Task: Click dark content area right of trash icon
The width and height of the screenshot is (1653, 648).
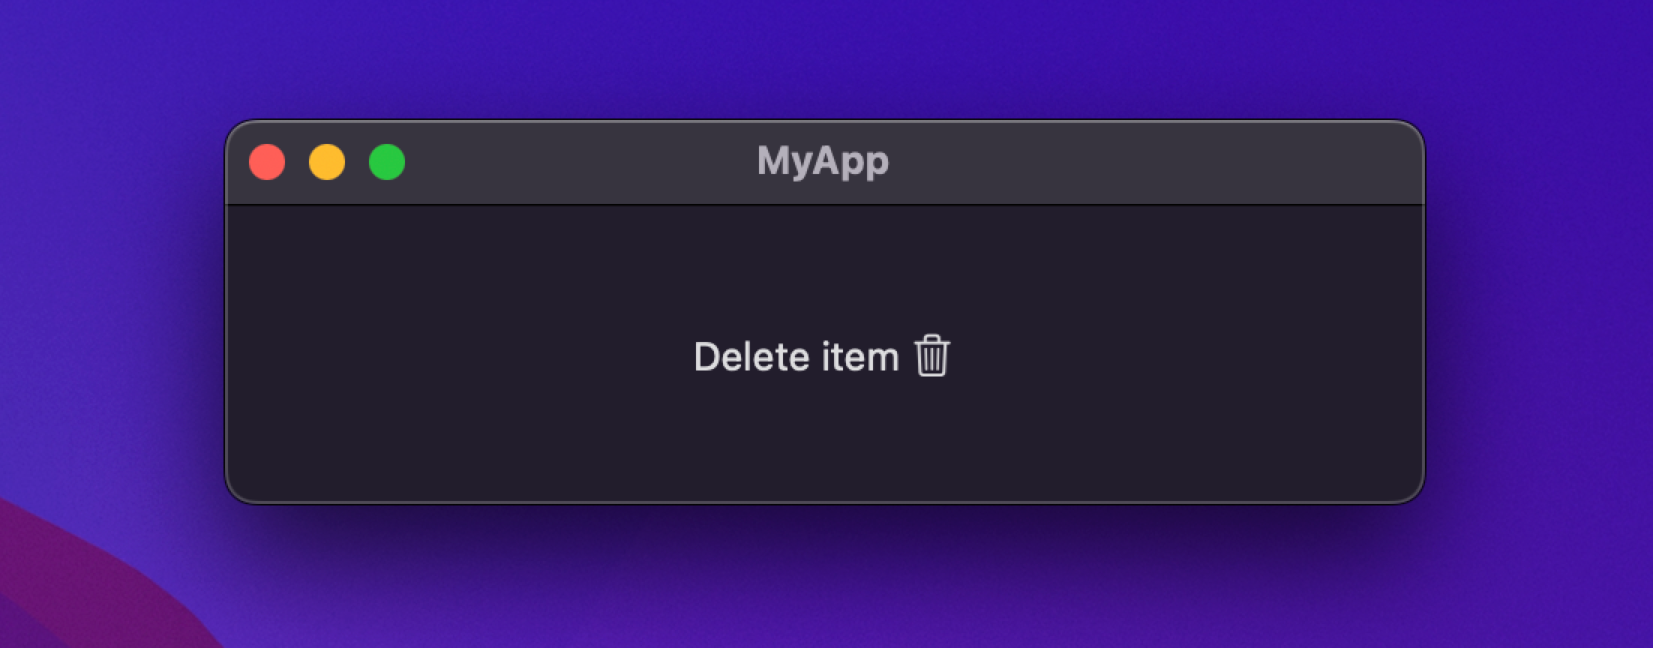Action: 1185,356
